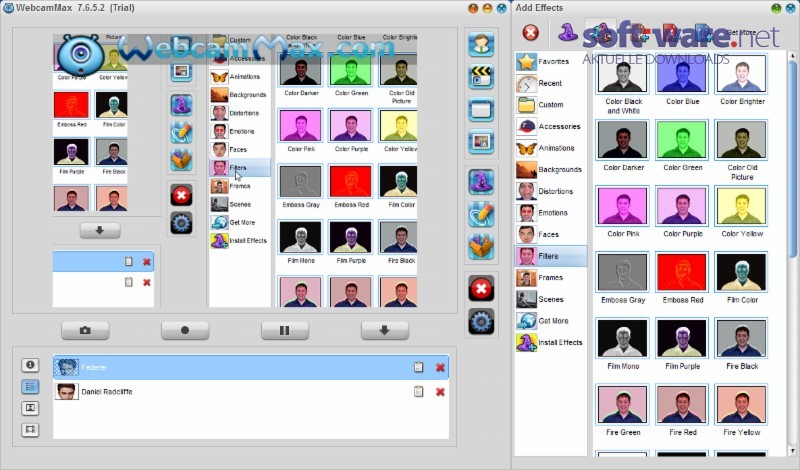
Task: Select the movie clapperboard source icon
Action: 481,77
